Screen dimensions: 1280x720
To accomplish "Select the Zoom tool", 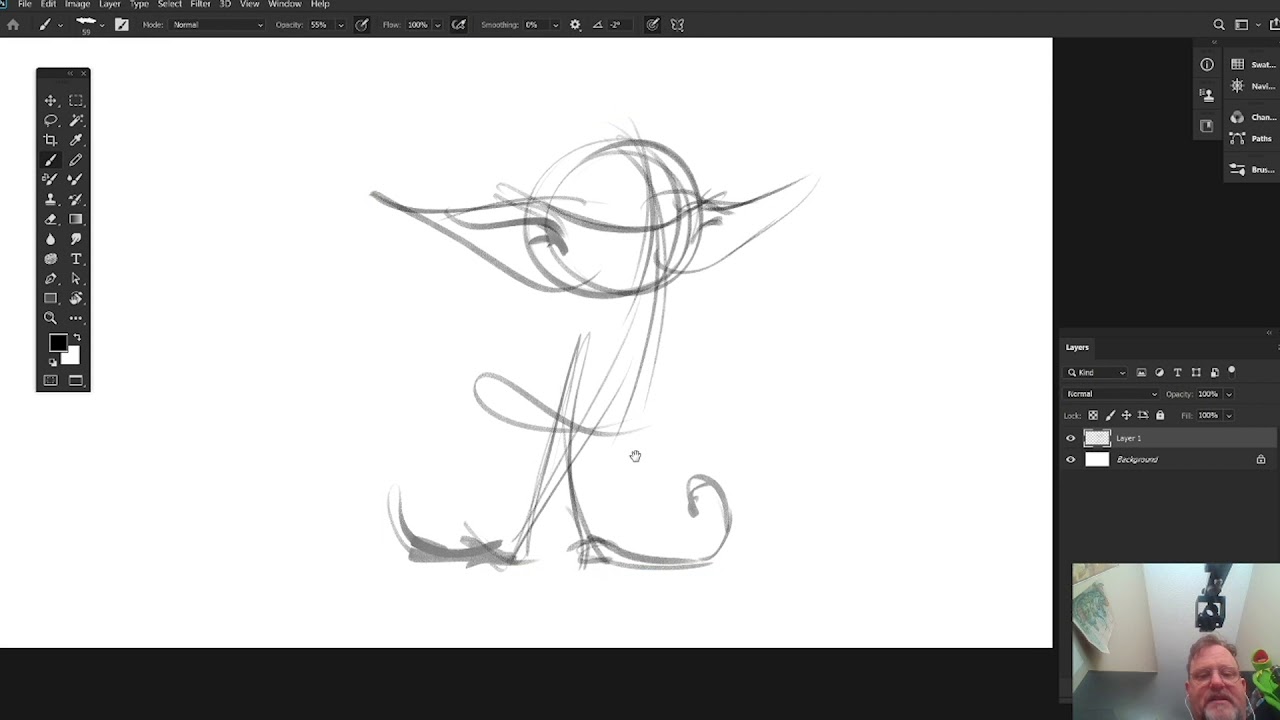I will (50, 318).
